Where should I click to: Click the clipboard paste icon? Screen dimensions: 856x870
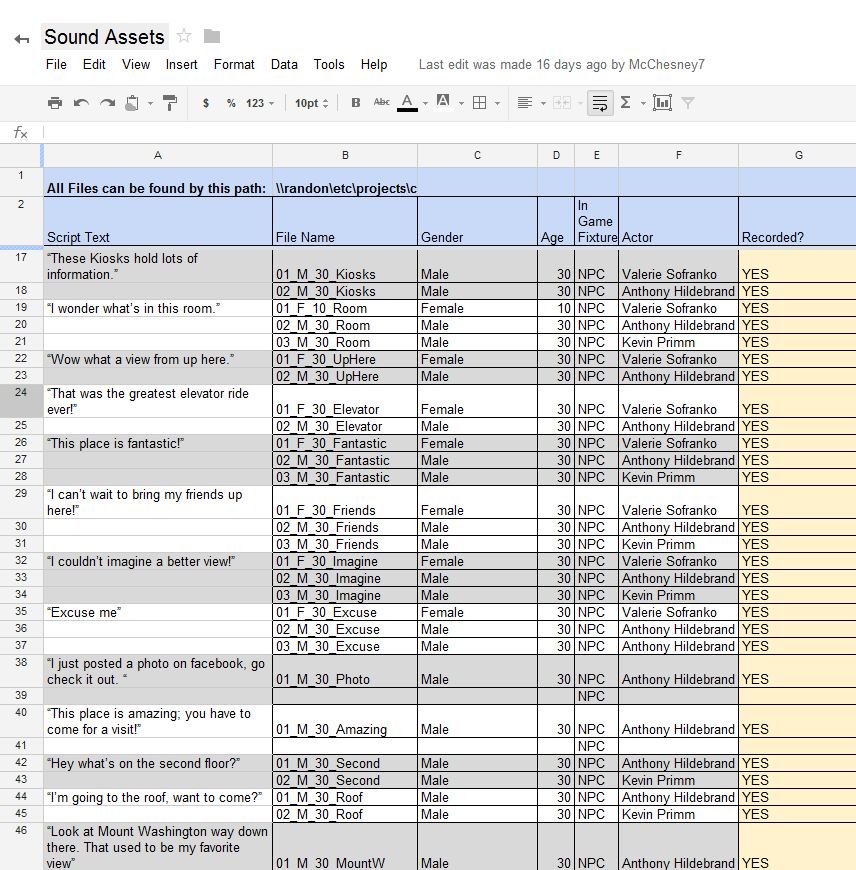(x=132, y=103)
